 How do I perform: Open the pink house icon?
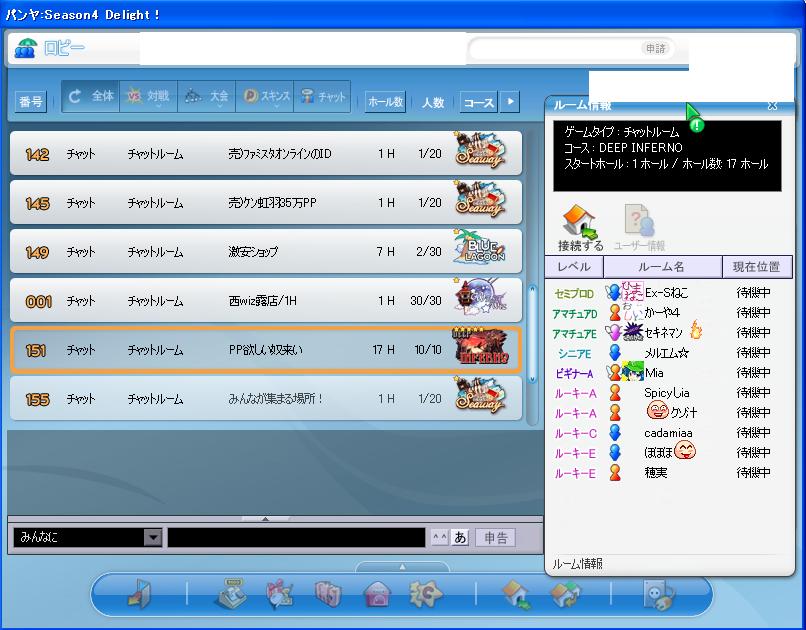378,595
